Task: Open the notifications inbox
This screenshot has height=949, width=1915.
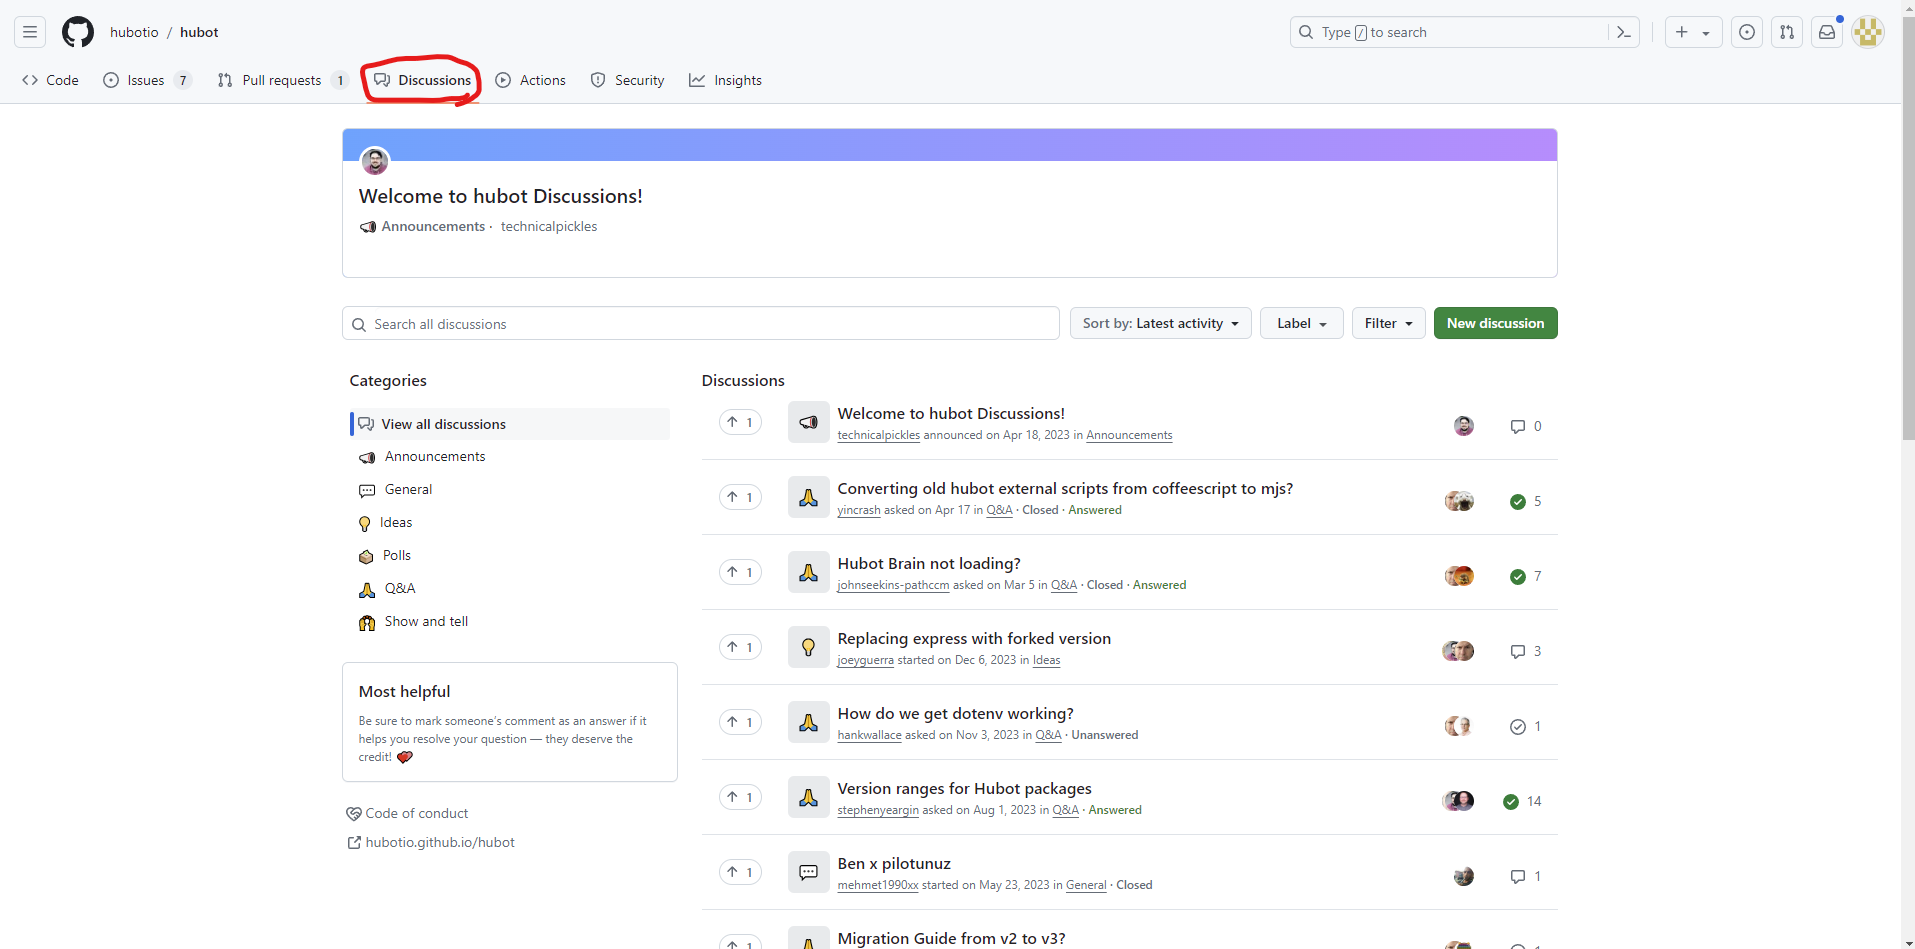Action: (x=1827, y=32)
